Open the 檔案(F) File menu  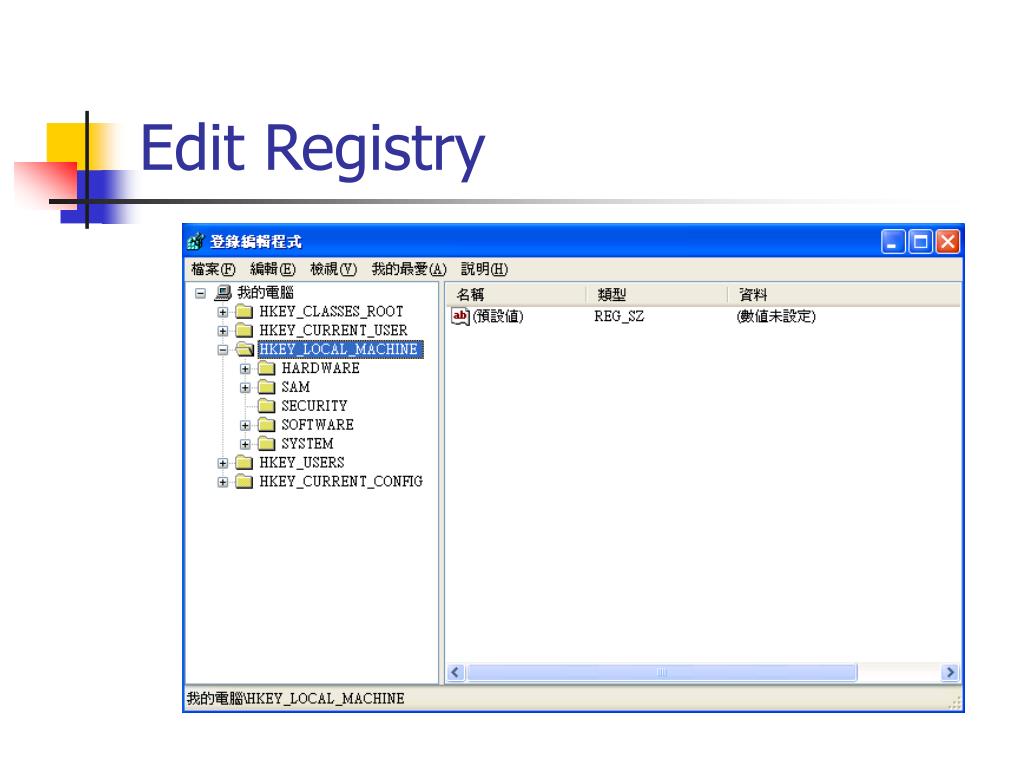coord(213,269)
